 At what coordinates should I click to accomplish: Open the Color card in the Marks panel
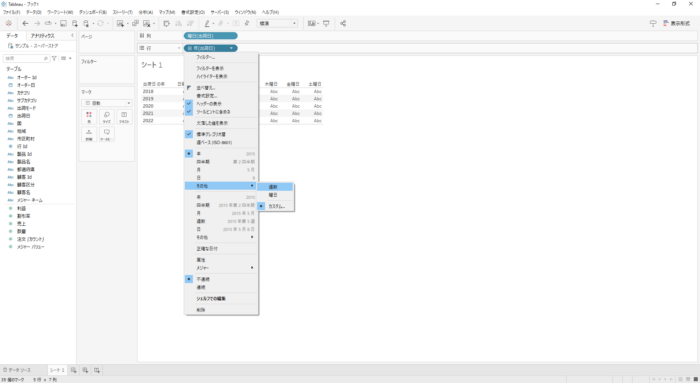(89, 117)
